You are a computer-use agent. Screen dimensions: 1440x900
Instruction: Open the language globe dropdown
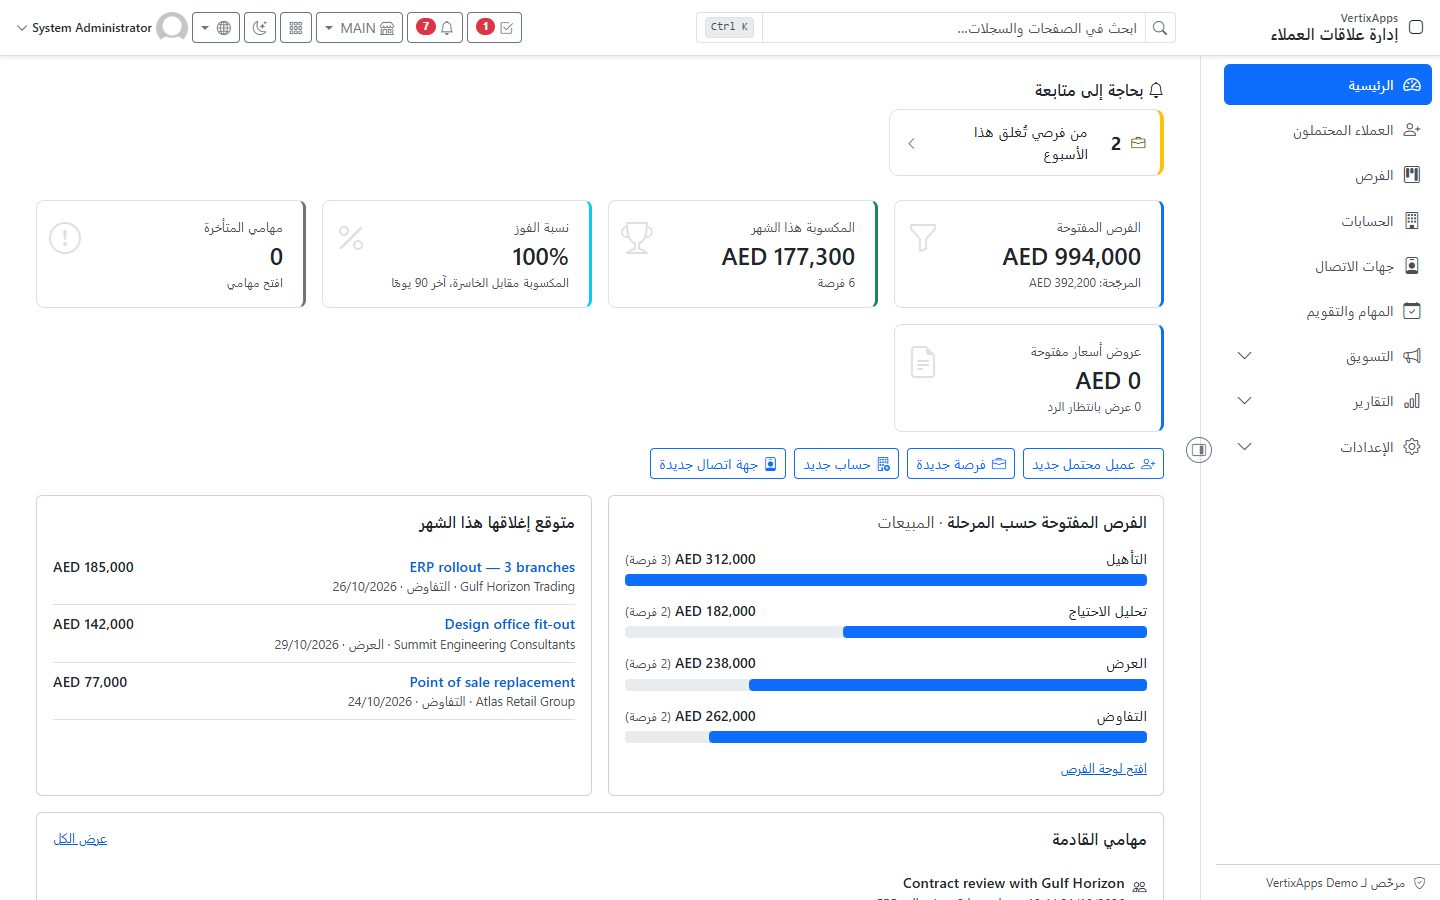pos(216,28)
